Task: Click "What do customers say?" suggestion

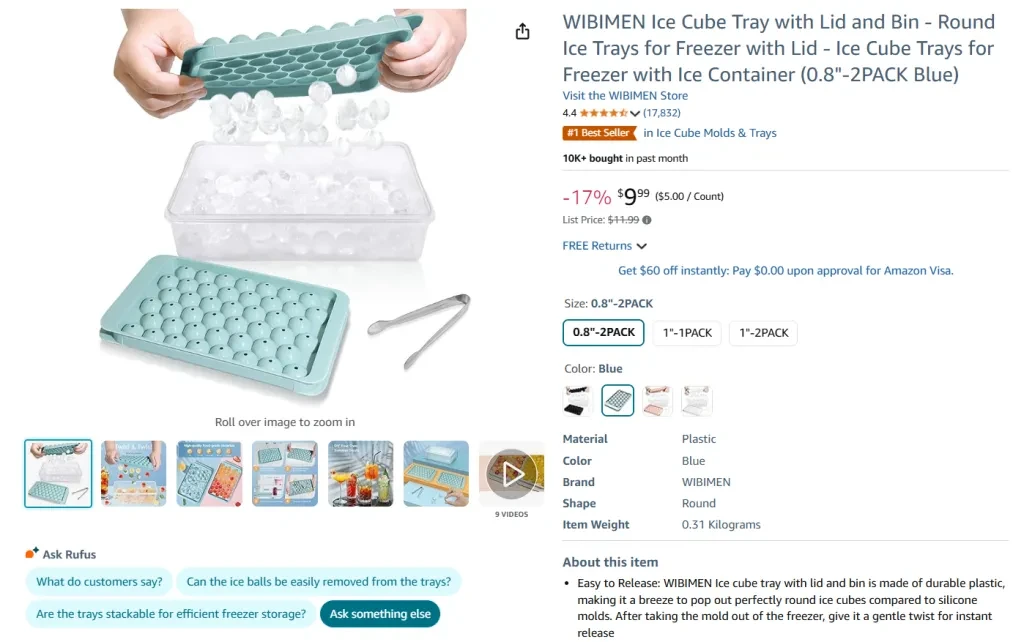Action: point(100,582)
